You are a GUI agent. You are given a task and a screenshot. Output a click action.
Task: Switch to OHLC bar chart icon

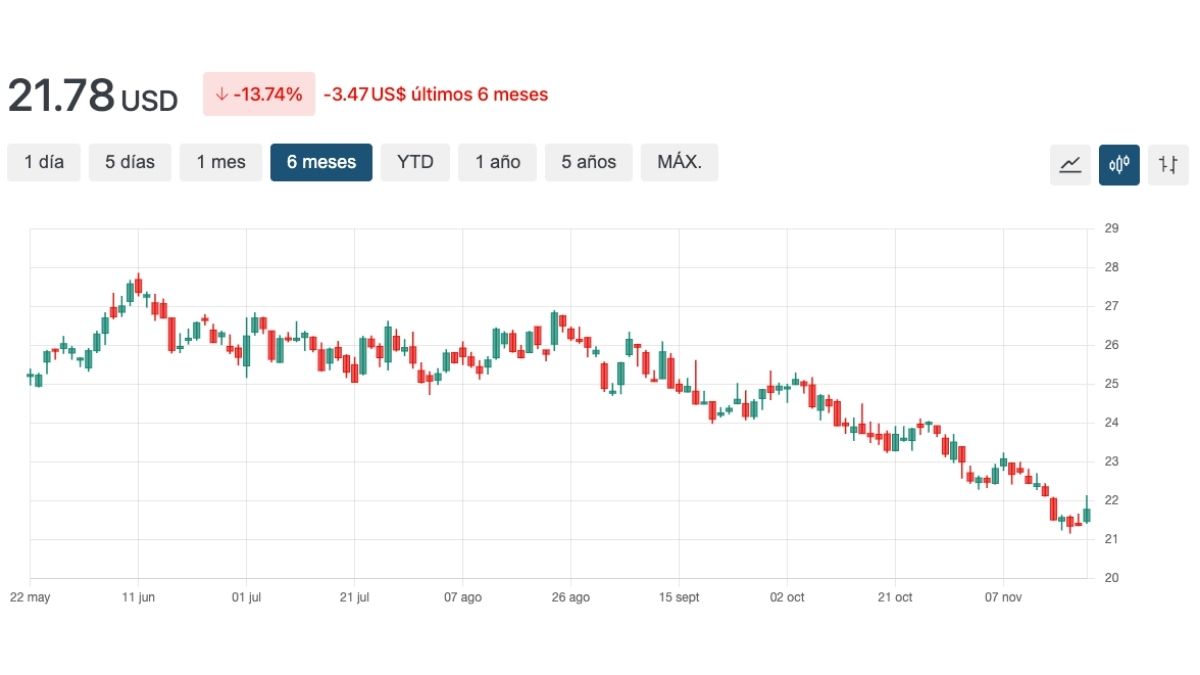pyautogui.click(x=1168, y=164)
